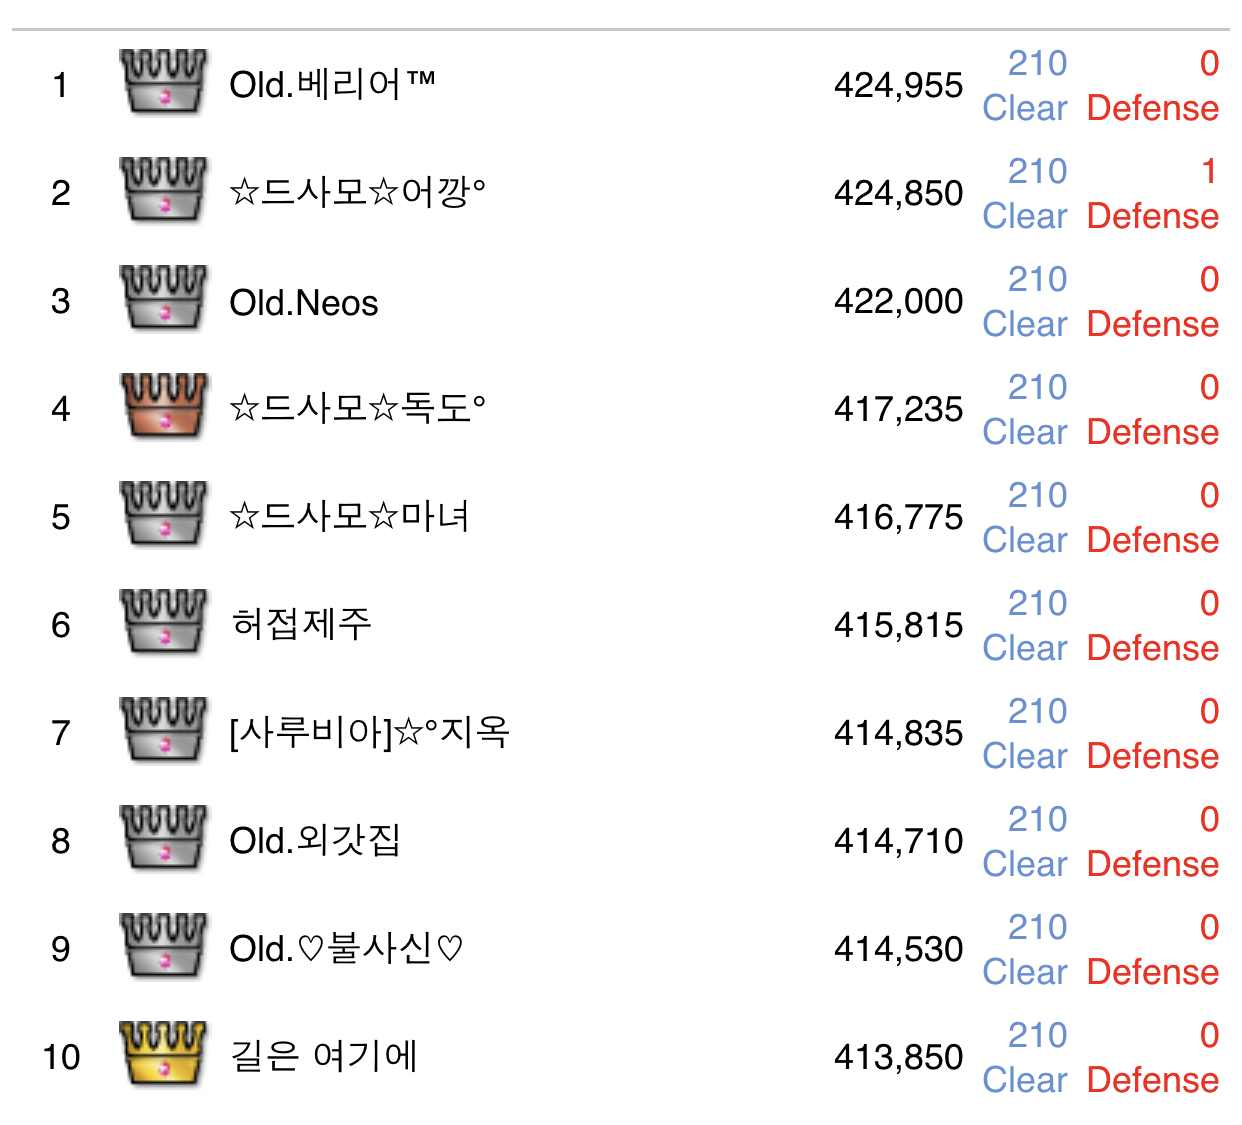Open player ☆드사모☆독도° entry
This screenshot has height=1125, width=1242.
[357, 409]
